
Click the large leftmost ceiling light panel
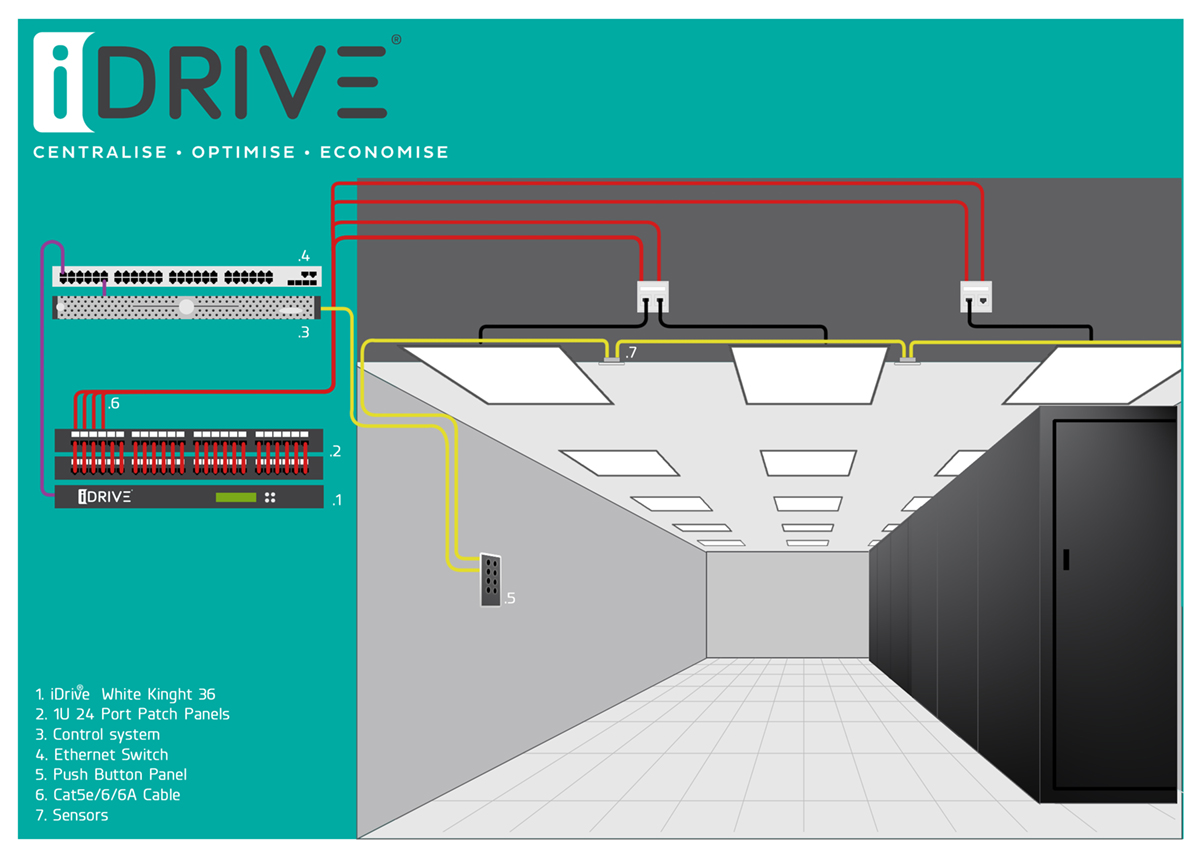(507, 374)
